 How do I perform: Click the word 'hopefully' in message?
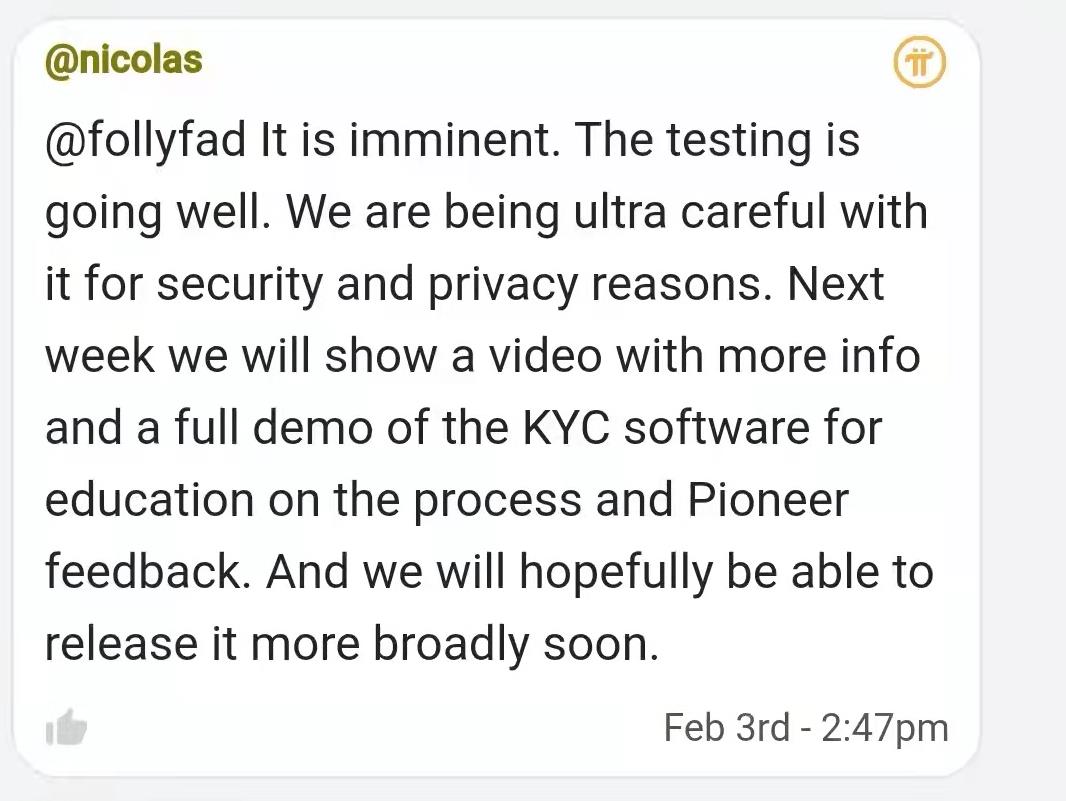(x=616, y=573)
